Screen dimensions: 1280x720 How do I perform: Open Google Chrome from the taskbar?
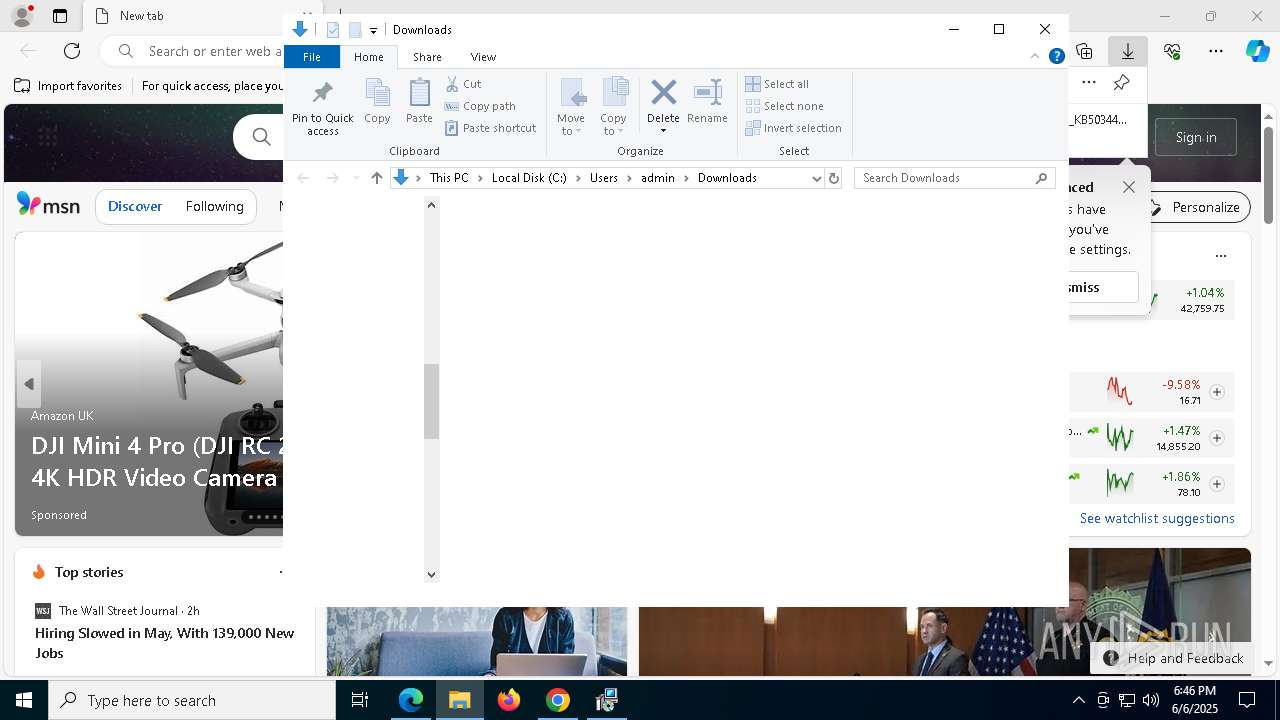coord(558,700)
